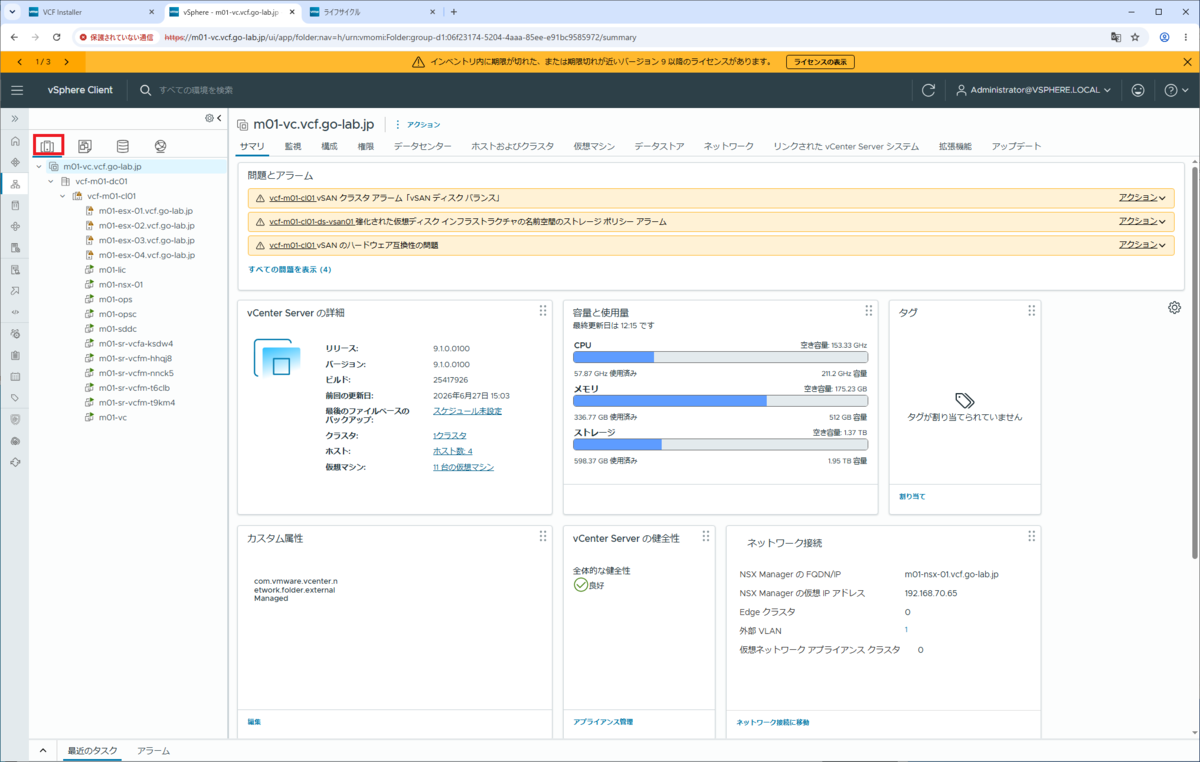Click the メモリ usage bar
Viewport: 1200px width, 762px height.
(720, 400)
